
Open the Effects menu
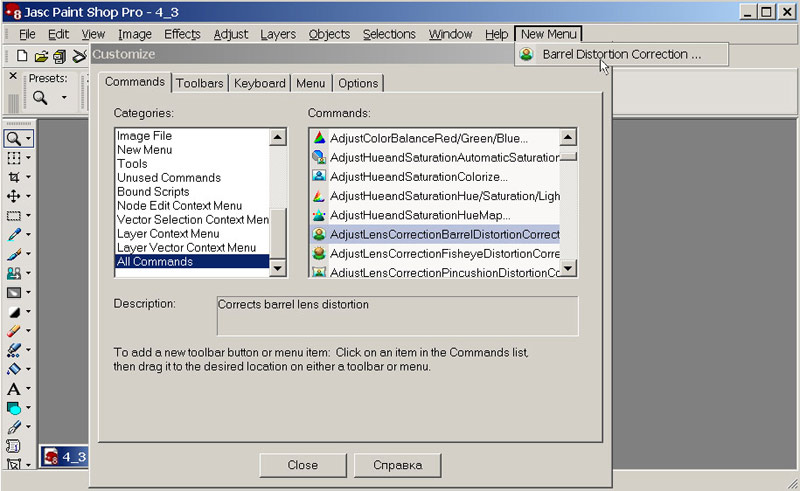[x=182, y=34]
